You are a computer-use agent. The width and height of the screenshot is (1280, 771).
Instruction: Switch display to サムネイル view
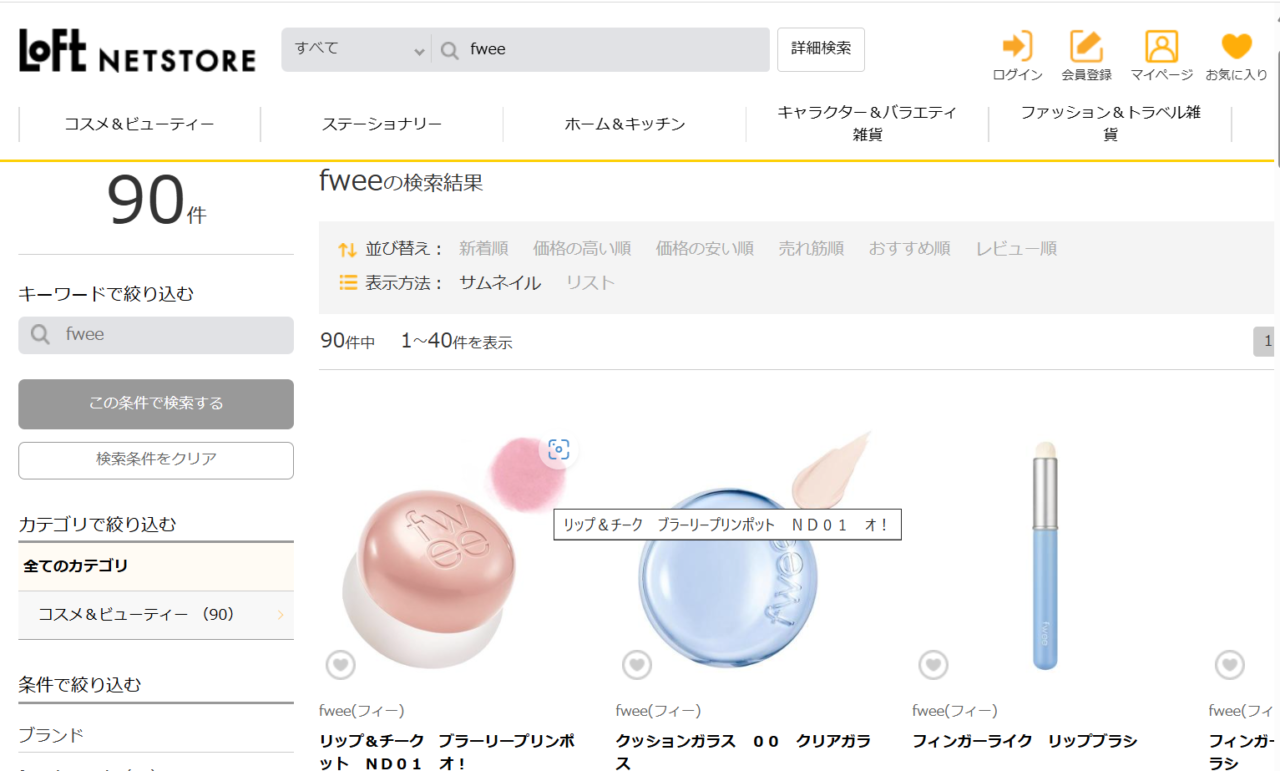pos(500,283)
